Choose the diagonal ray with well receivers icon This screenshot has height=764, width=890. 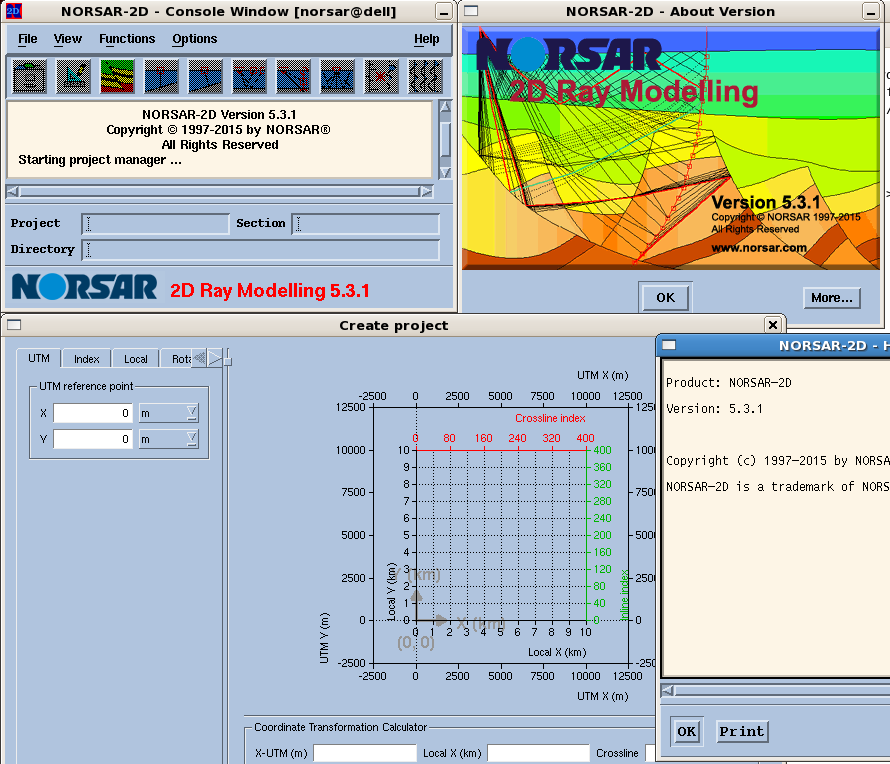click(293, 76)
